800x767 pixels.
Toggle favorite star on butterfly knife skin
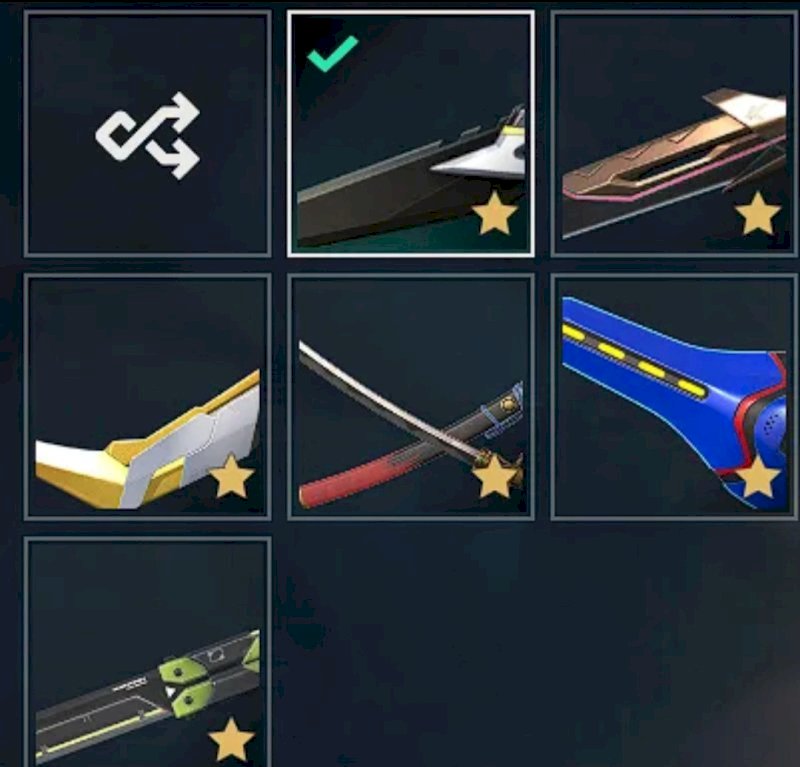click(231, 739)
